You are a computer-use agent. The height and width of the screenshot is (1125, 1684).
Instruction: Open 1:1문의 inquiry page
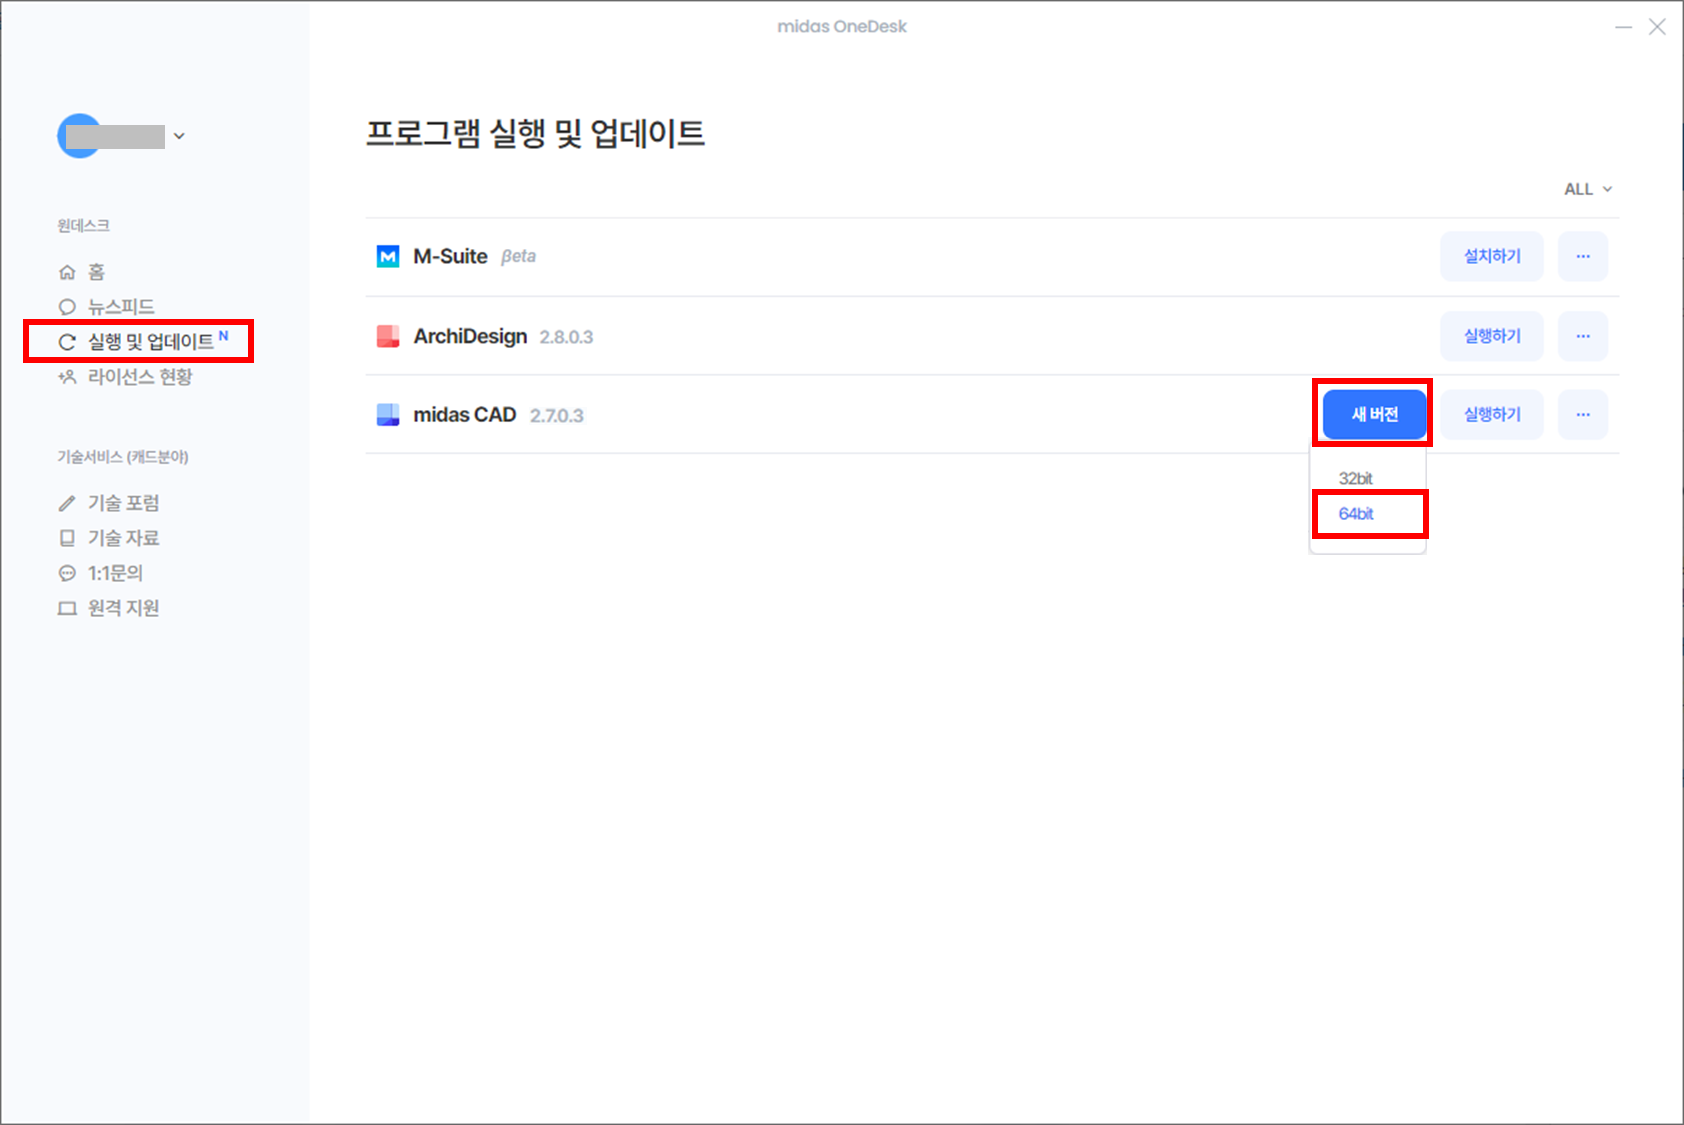pyautogui.click(x=115, y=573)
